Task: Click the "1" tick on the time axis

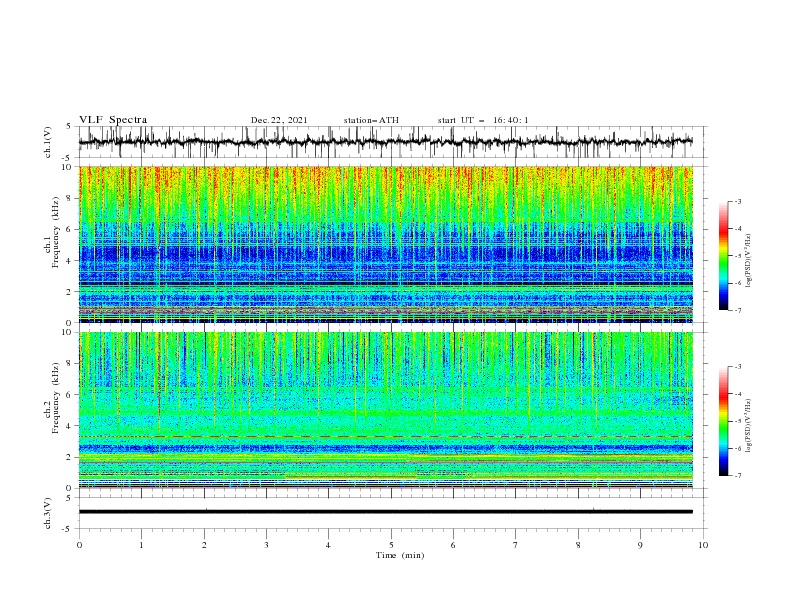Action: coord(141,545)
